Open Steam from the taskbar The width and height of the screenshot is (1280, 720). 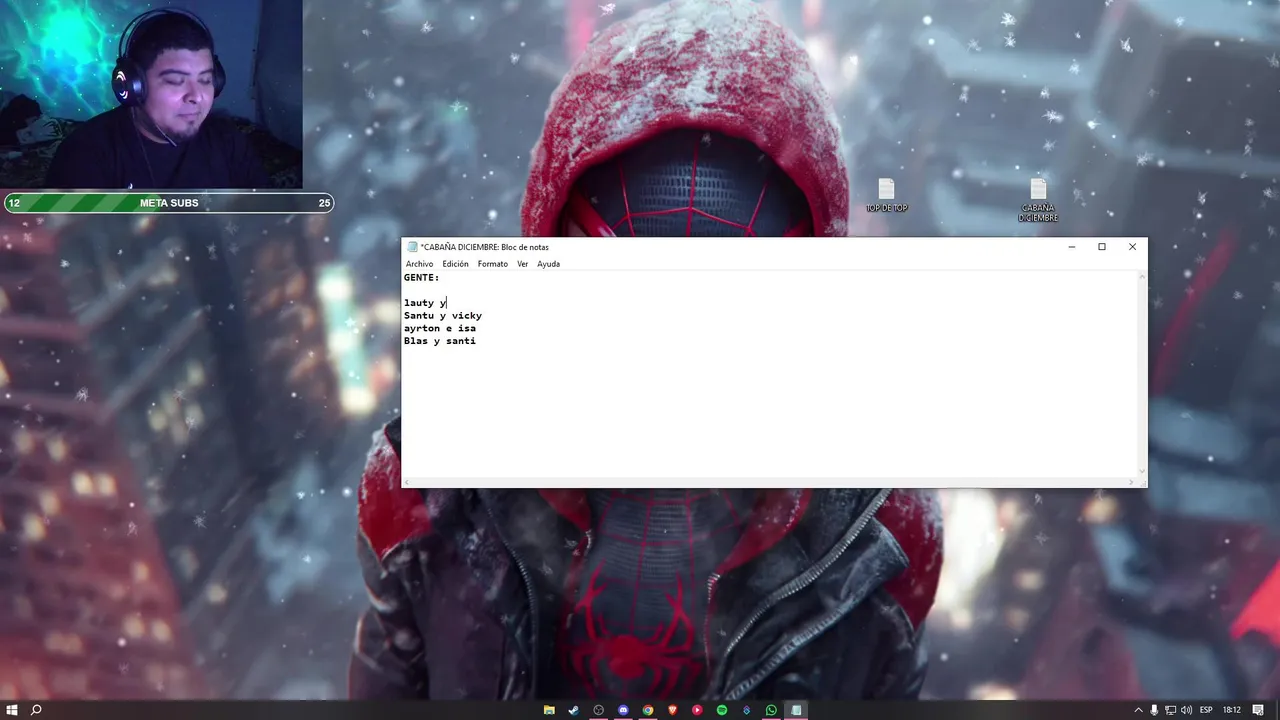tap(574, 710)
